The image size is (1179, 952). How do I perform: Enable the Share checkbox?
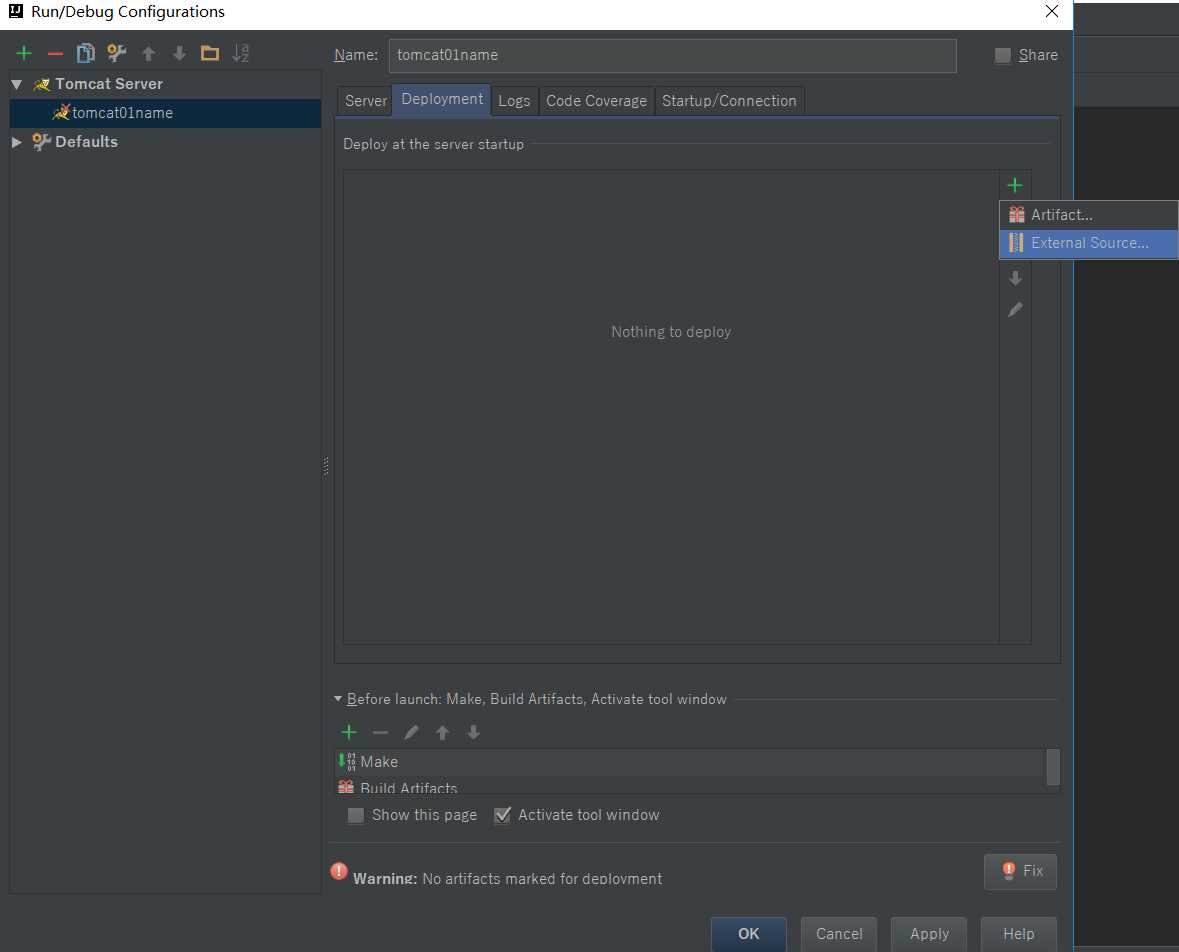pyautogui.click(x=1002, y=55)
